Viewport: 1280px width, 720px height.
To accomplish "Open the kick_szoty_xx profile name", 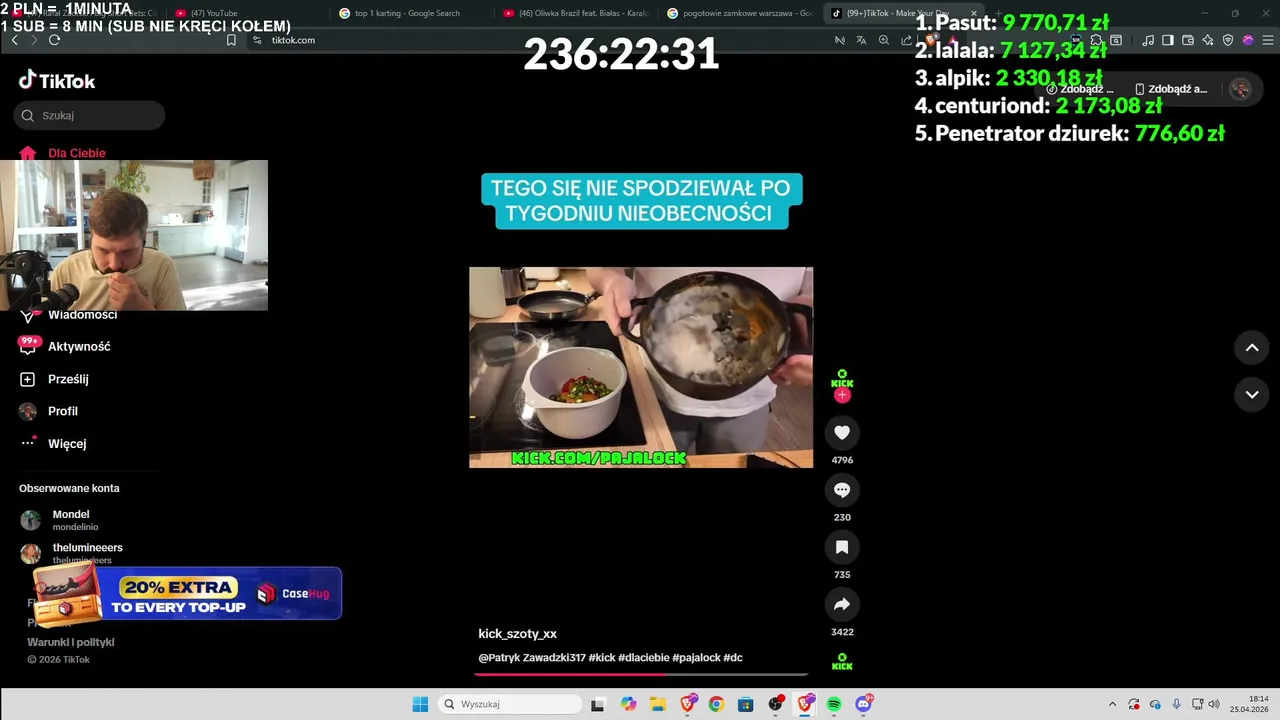I will click(517, 634).
